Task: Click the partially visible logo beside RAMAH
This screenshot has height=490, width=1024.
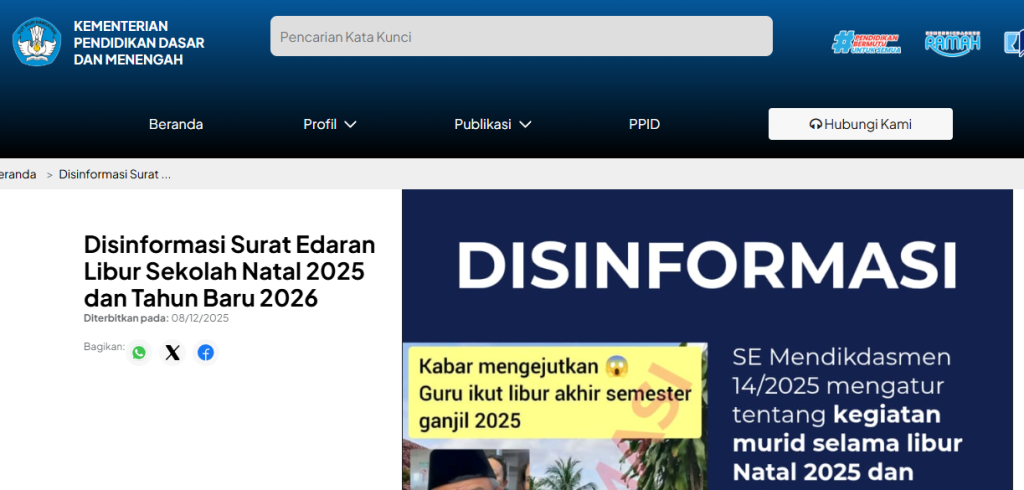Action: 1014,43
